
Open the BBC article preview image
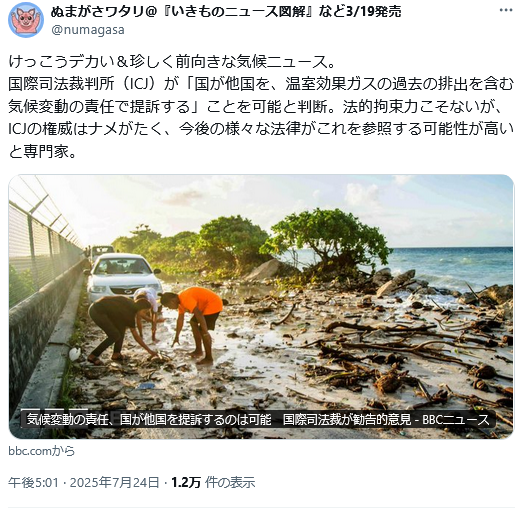pos(261,306)
